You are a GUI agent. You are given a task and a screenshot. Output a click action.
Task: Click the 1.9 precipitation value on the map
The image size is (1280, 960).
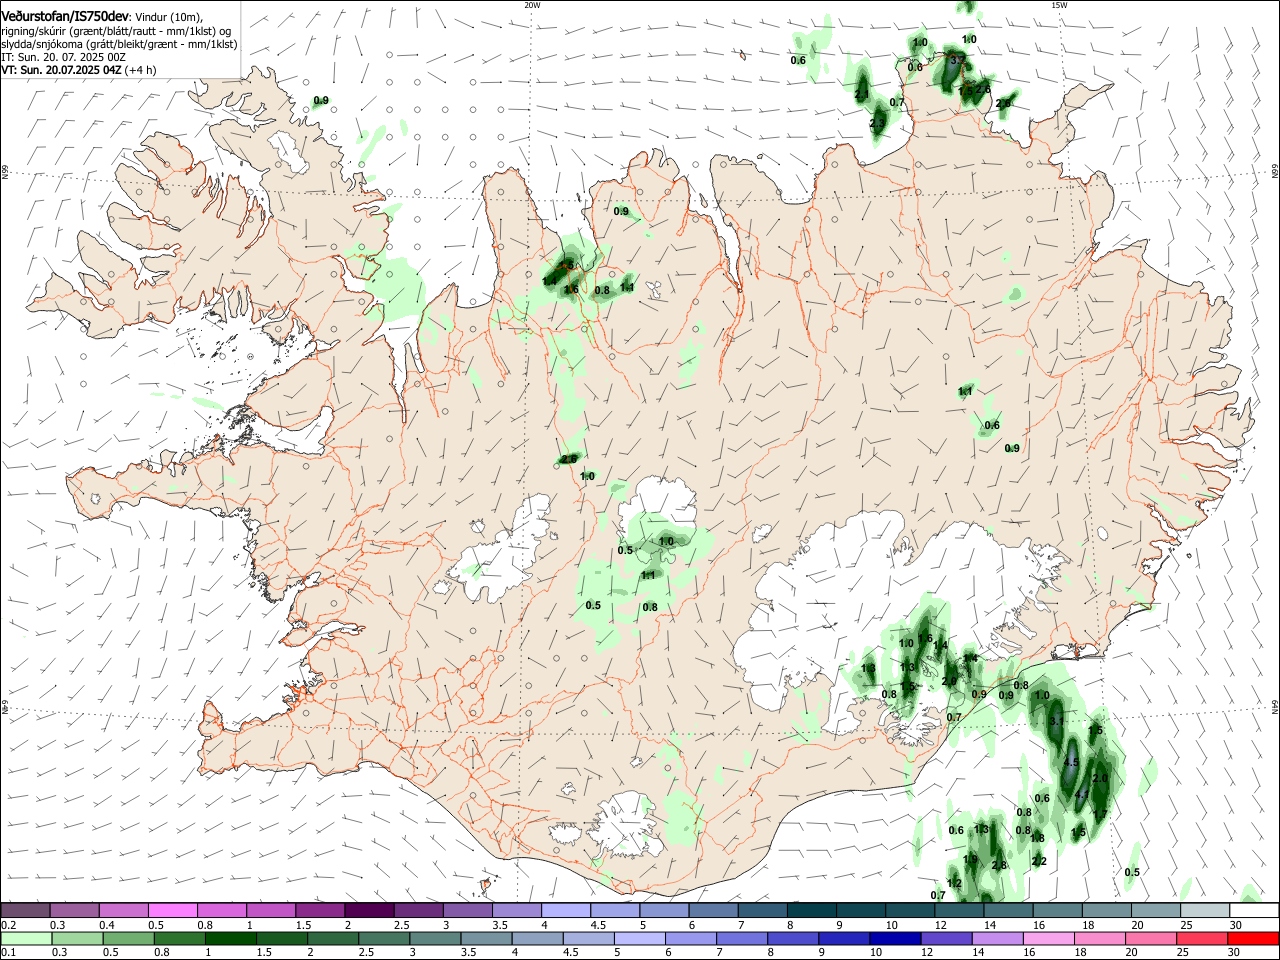tap(970, 859)
